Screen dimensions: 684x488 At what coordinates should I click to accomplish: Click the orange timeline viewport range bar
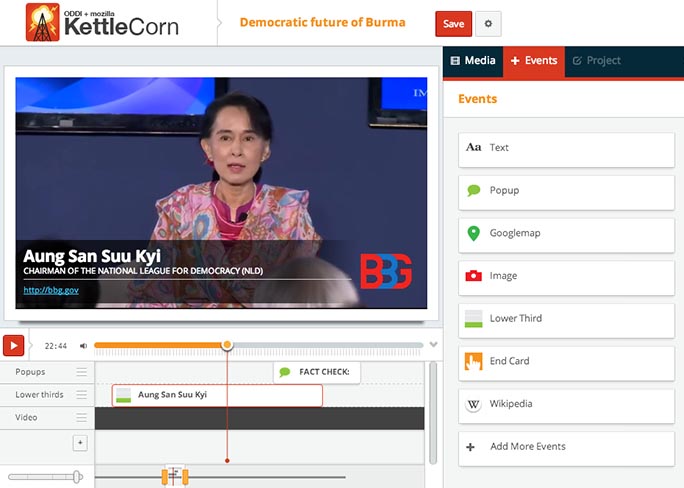(175, 477)
